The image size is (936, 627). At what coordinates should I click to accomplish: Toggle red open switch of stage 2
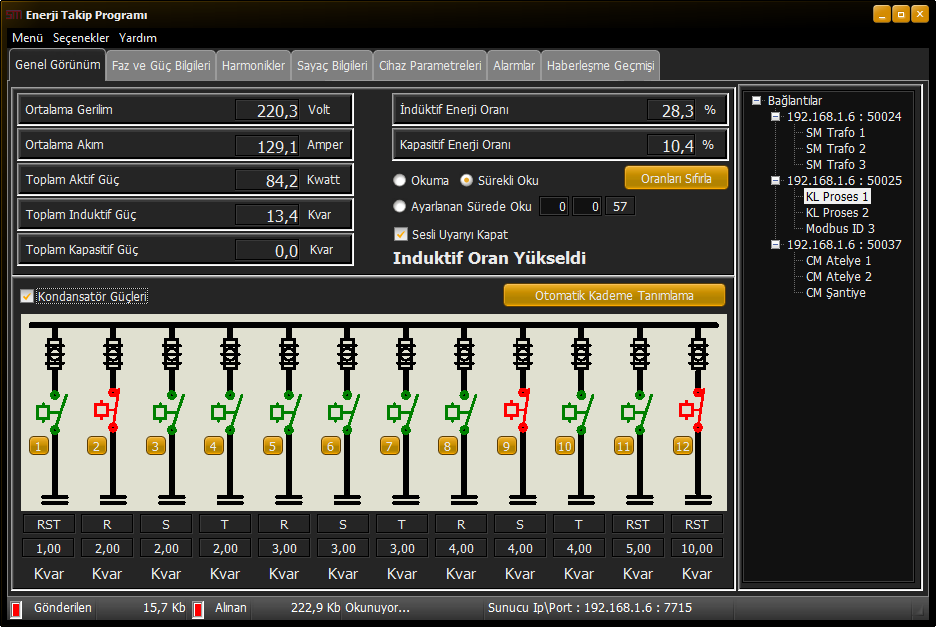pyautogui.click(x=108, y=410)
